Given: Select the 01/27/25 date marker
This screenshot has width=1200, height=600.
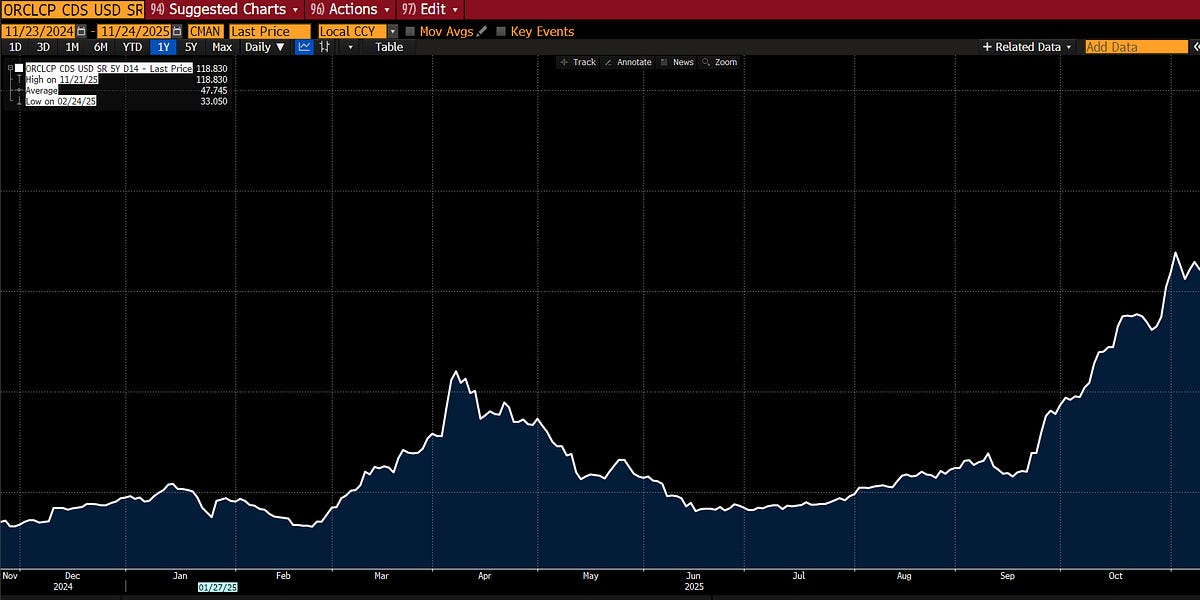Looking at the screenshot, I should click(218, 588).
